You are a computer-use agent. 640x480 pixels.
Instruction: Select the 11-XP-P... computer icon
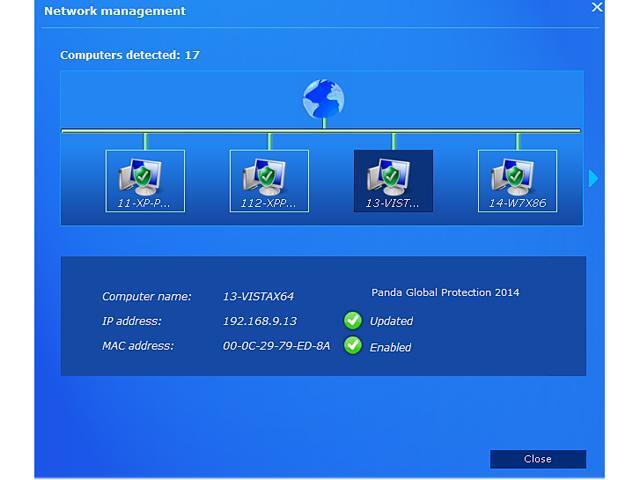[145, 181]
